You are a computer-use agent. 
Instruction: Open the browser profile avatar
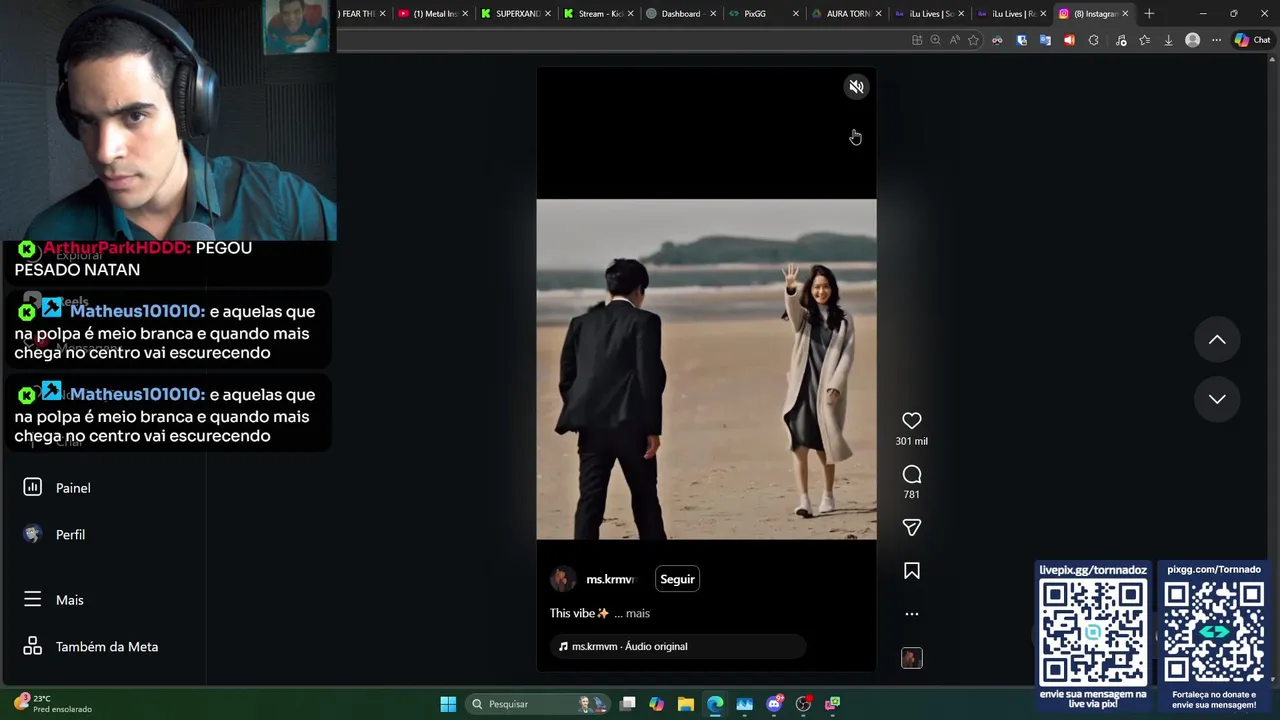click(1192, 40)
